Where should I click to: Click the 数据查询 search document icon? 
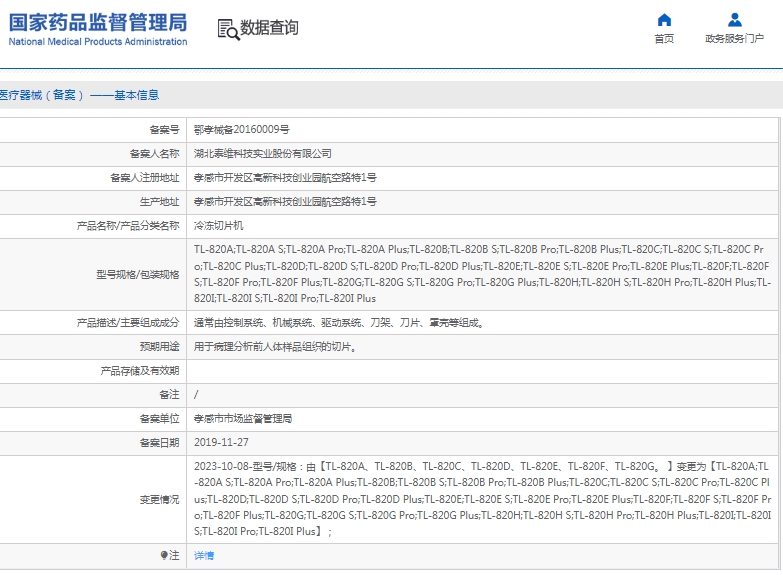point(229,29)
